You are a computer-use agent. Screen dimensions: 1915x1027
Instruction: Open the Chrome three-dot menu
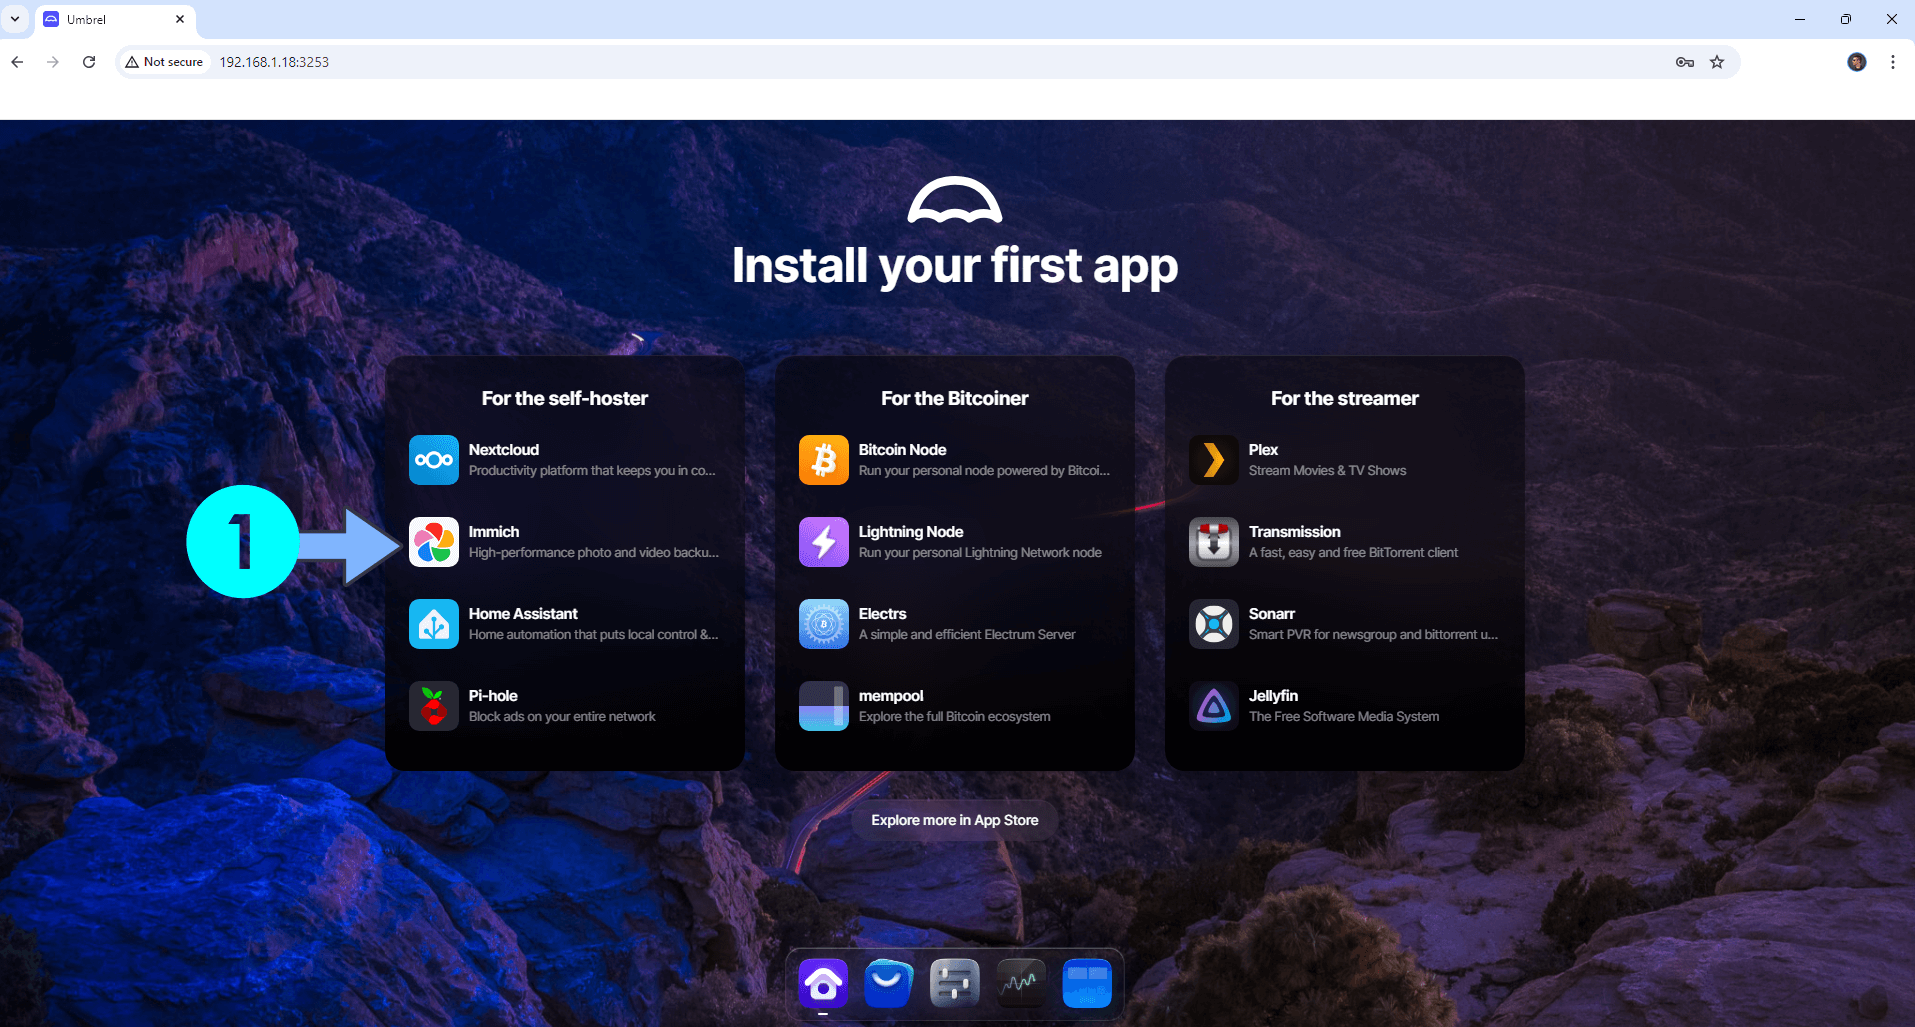1893,62
